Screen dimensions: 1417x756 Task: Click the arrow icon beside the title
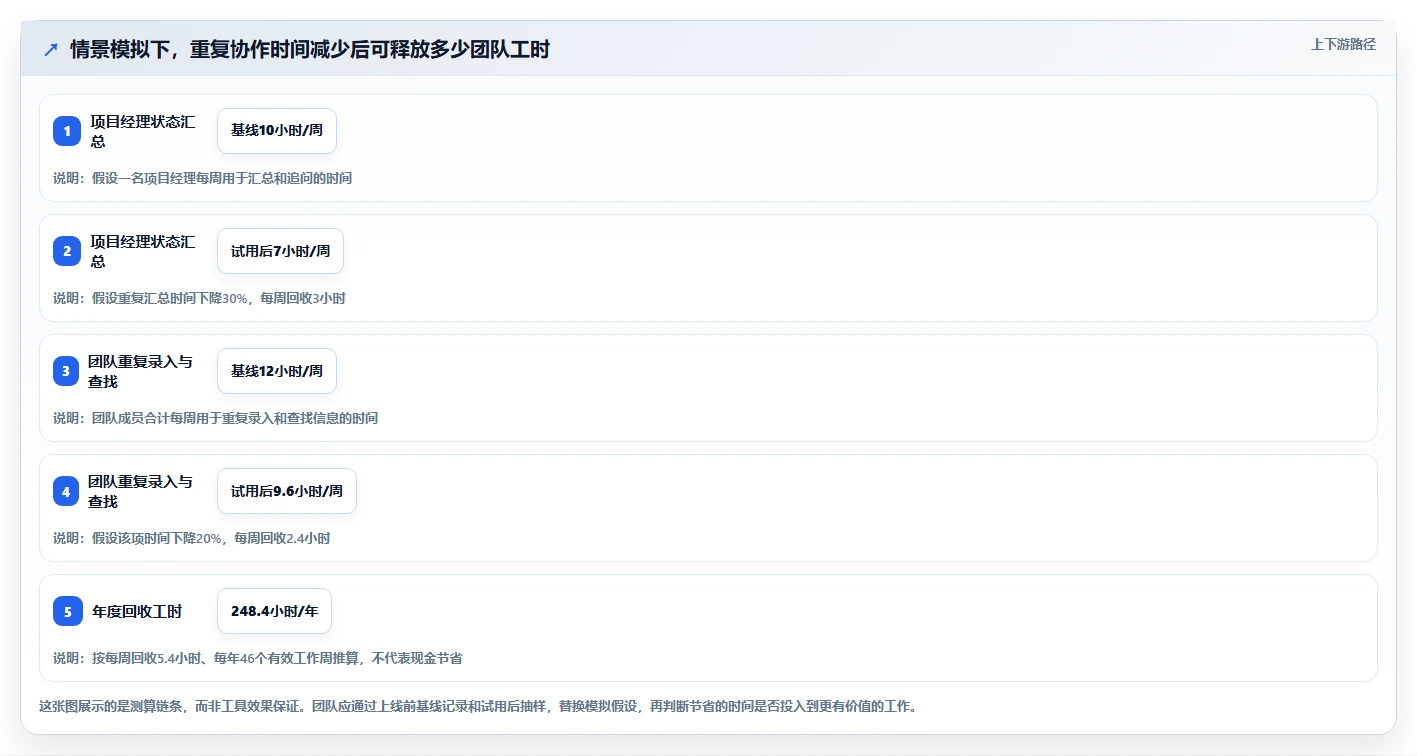point(51,49)
